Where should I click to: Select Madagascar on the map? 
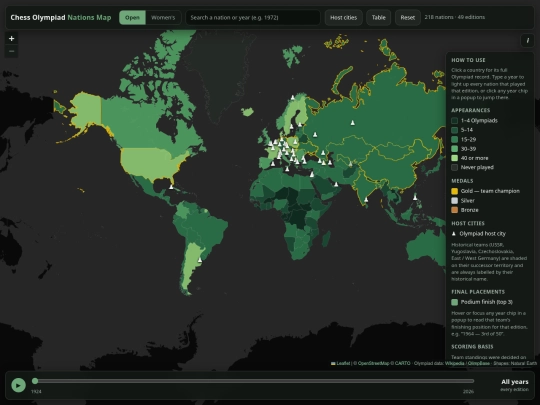coord(326,239)
